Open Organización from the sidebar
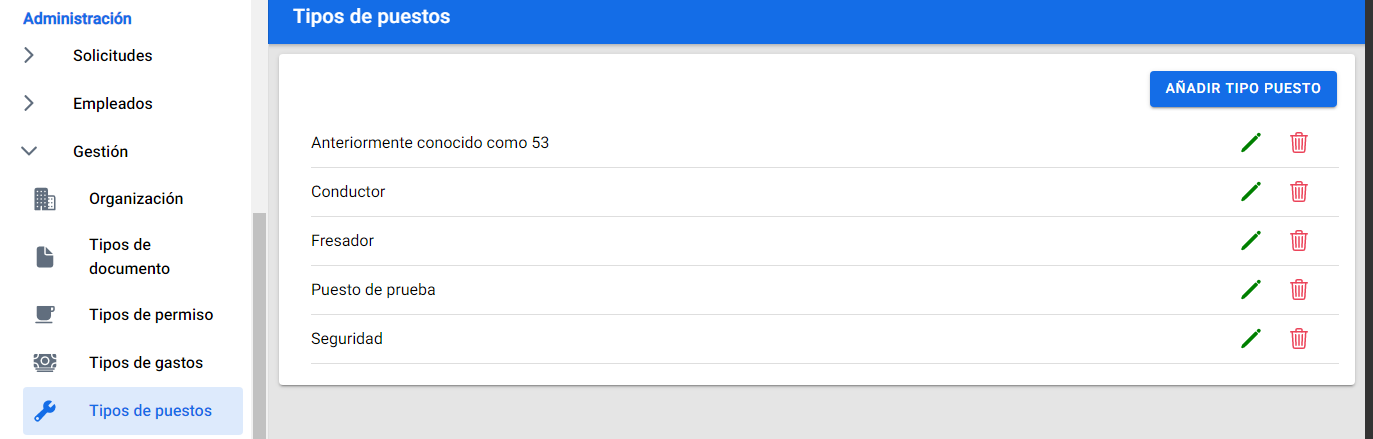This screenshot has width=1373, height=439. click(136, 199)
